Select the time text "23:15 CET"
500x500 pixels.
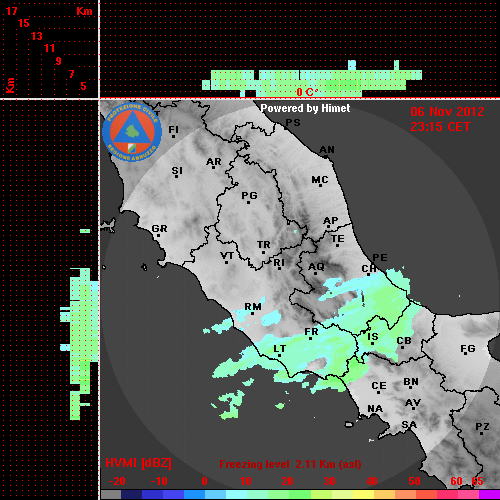click(440, 127)
